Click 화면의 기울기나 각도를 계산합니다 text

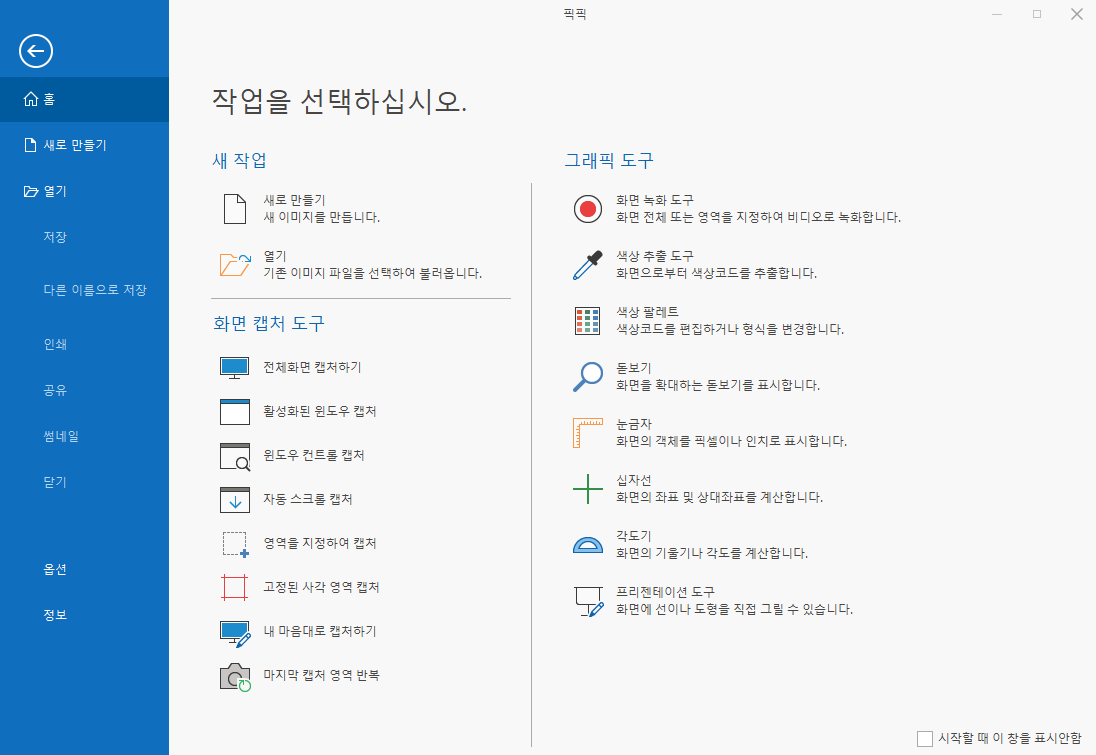click(712, 554)
